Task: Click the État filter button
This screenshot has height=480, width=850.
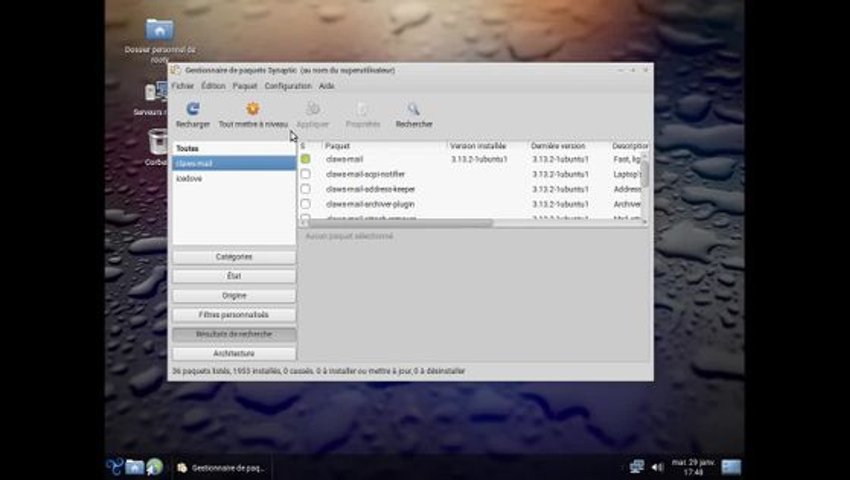Action: [x=234, y=276]
